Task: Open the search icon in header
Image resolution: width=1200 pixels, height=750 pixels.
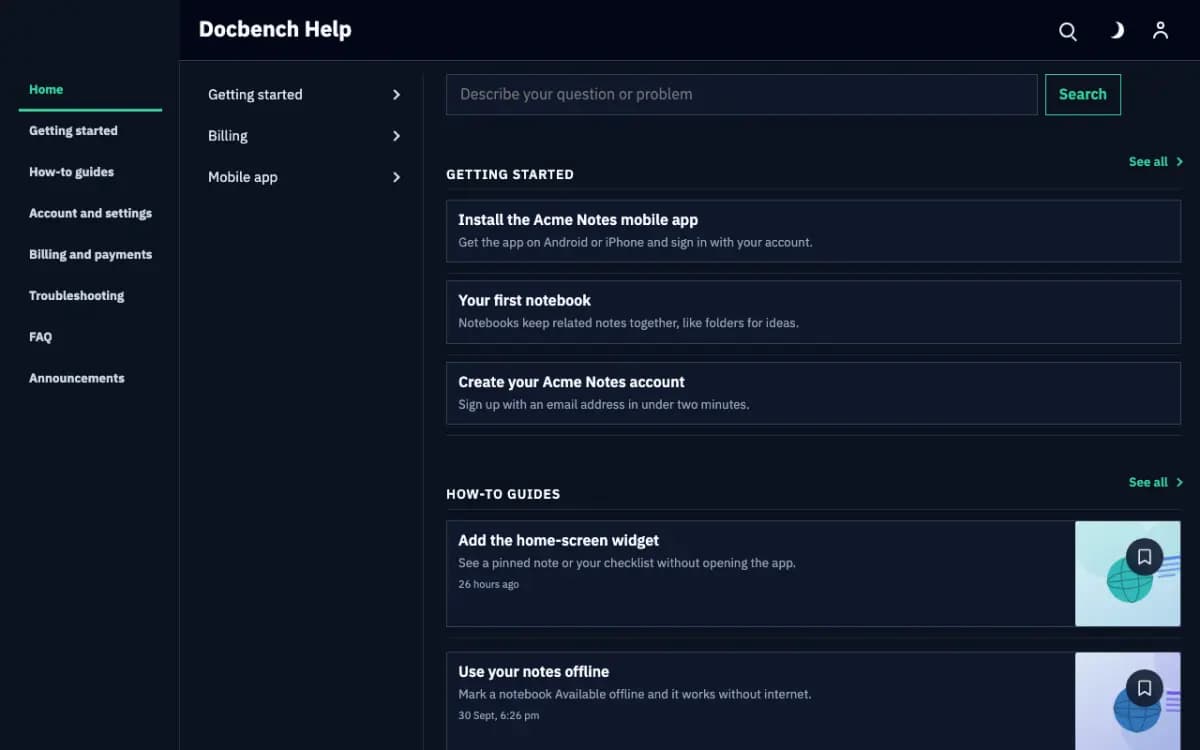Action: tap(1068, 31)
